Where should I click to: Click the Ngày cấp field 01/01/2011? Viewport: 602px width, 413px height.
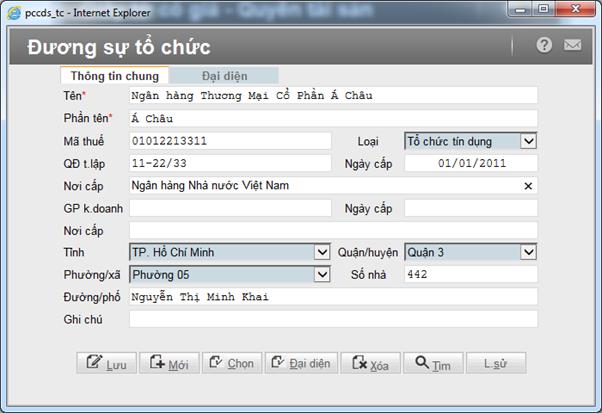pyautogui.click(x=471, y=163)
